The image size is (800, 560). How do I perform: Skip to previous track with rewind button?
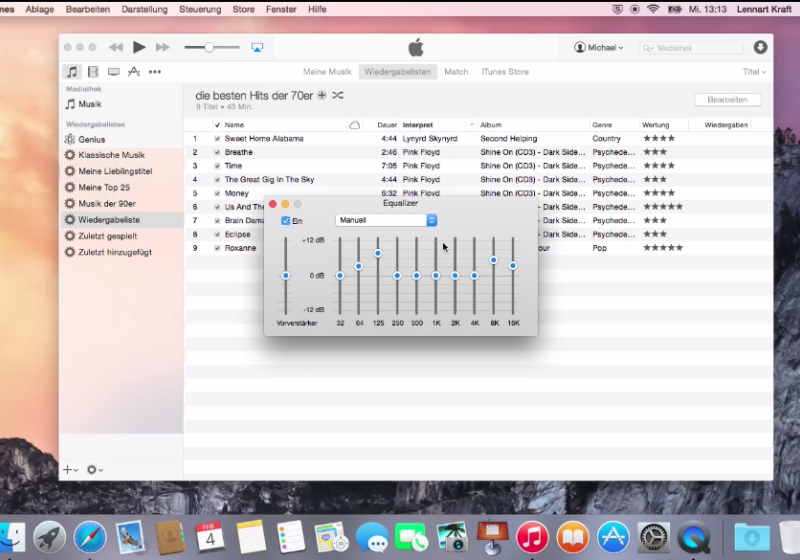(116, 47)
